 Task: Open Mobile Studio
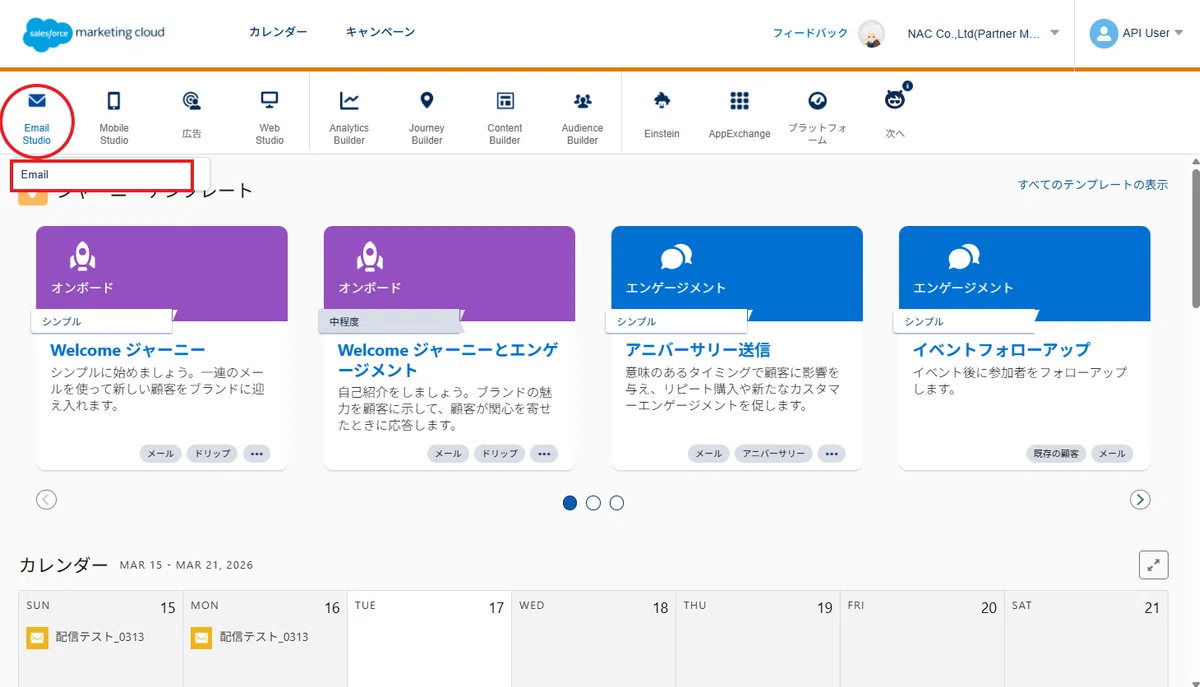114,118
